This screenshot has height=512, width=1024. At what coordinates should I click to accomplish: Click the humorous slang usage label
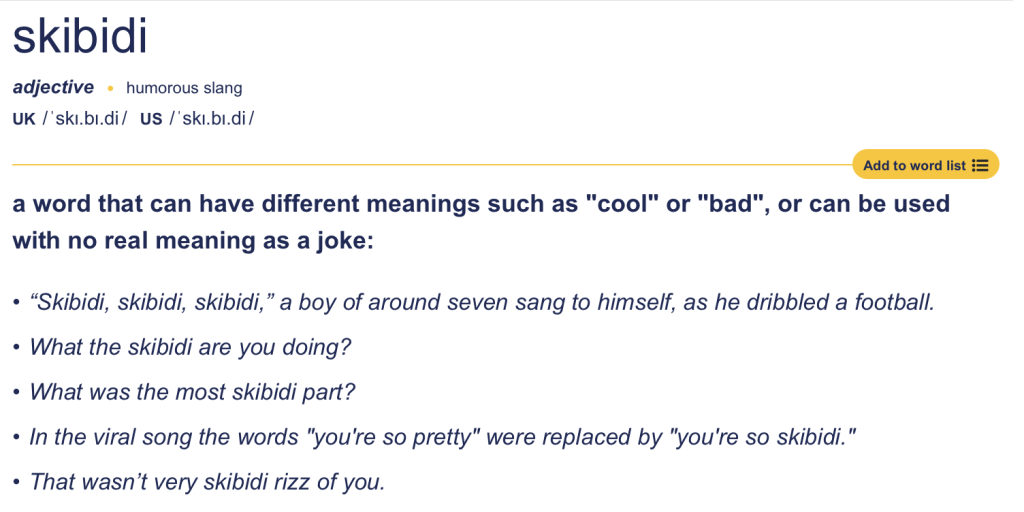[184, 88]
